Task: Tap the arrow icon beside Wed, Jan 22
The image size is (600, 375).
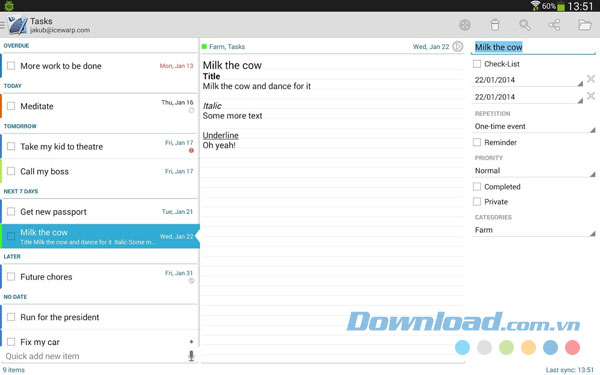Action: [458, 47]
